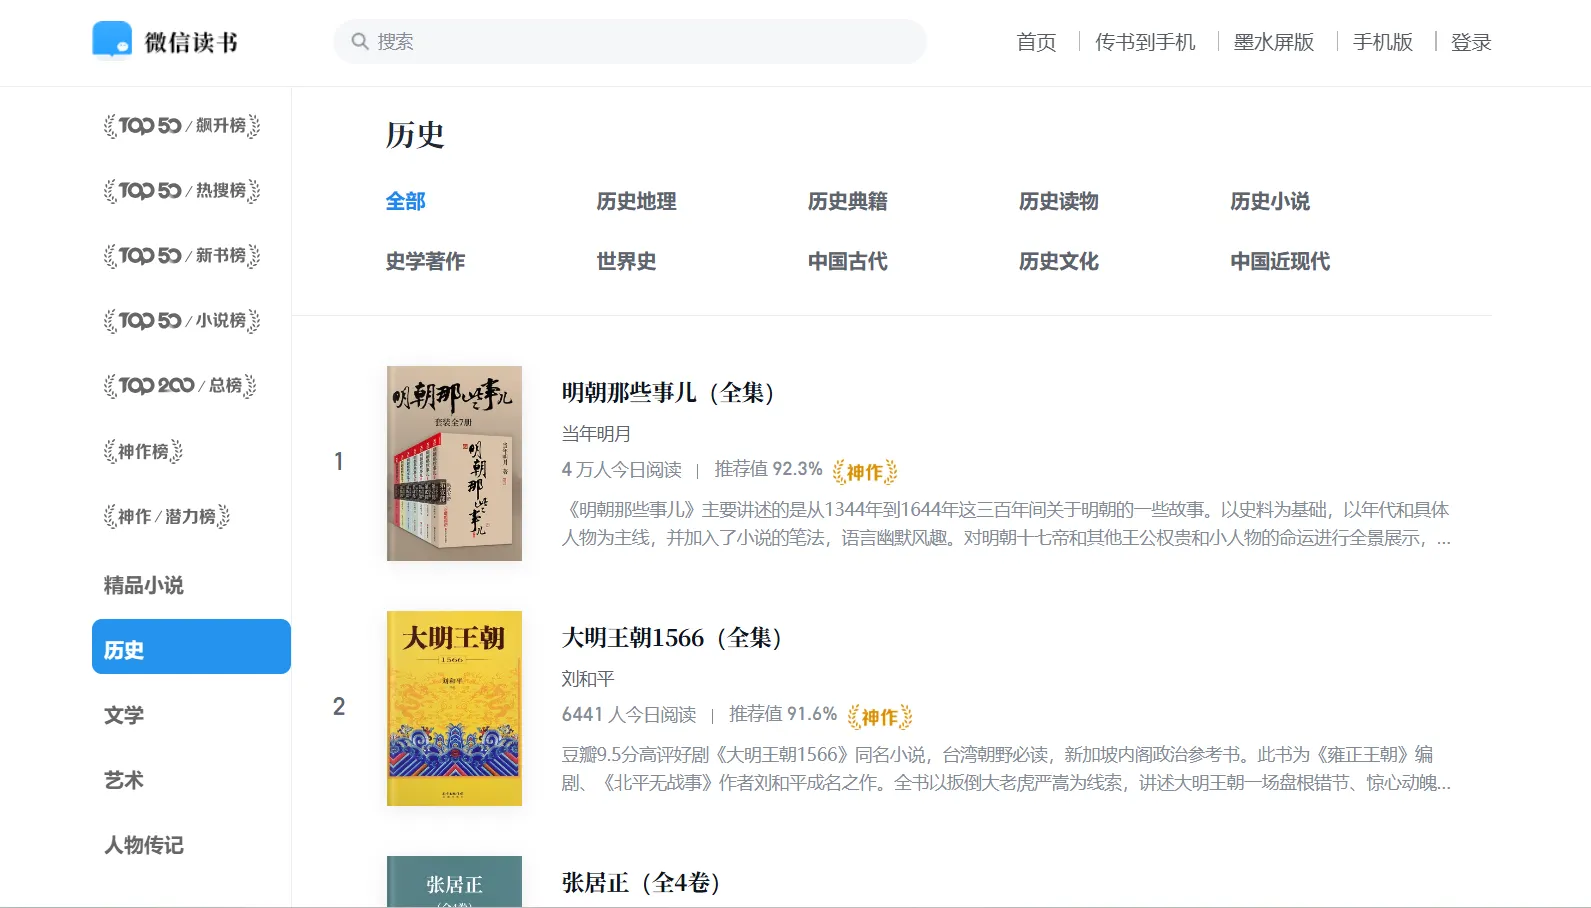Open 墨水屏版 link
Screen dimensions: 1591x908
[1274, 42]
